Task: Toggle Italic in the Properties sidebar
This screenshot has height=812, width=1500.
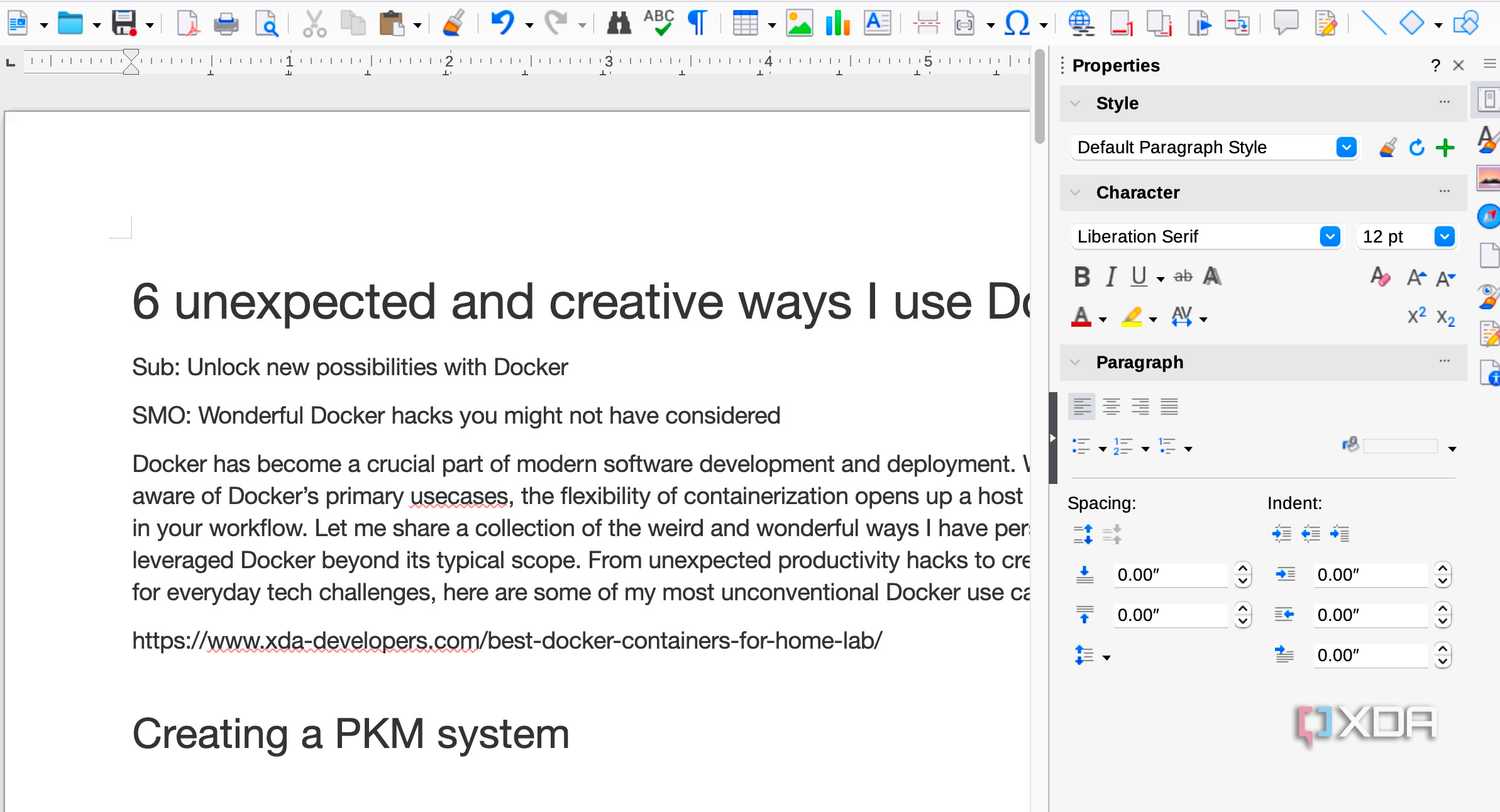Action: tap(1110, 277)
